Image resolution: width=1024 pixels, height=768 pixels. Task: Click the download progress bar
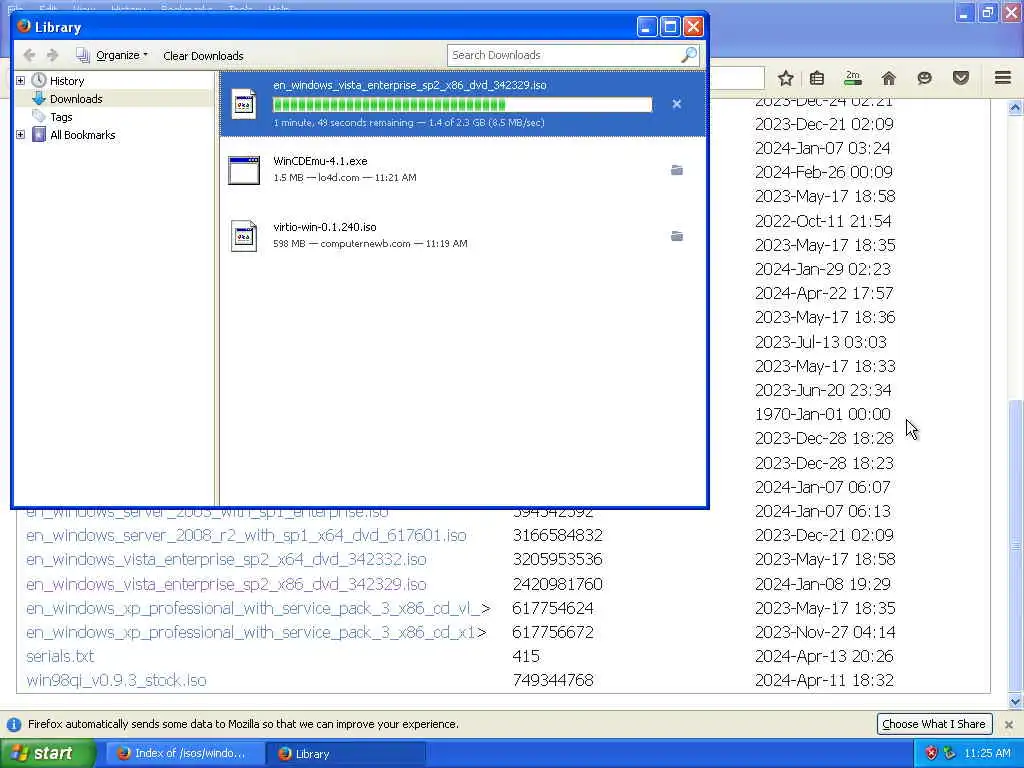462,104
